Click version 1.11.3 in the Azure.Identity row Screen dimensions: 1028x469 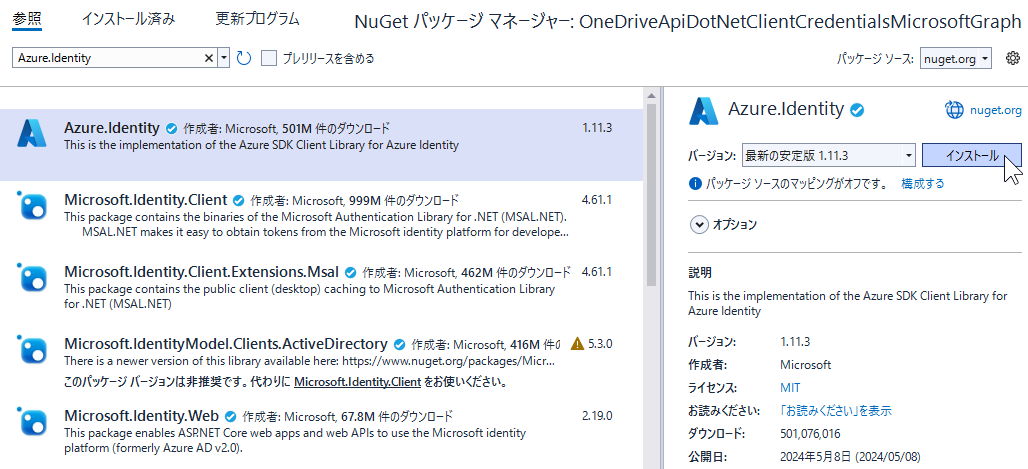[x=597, y=127]
